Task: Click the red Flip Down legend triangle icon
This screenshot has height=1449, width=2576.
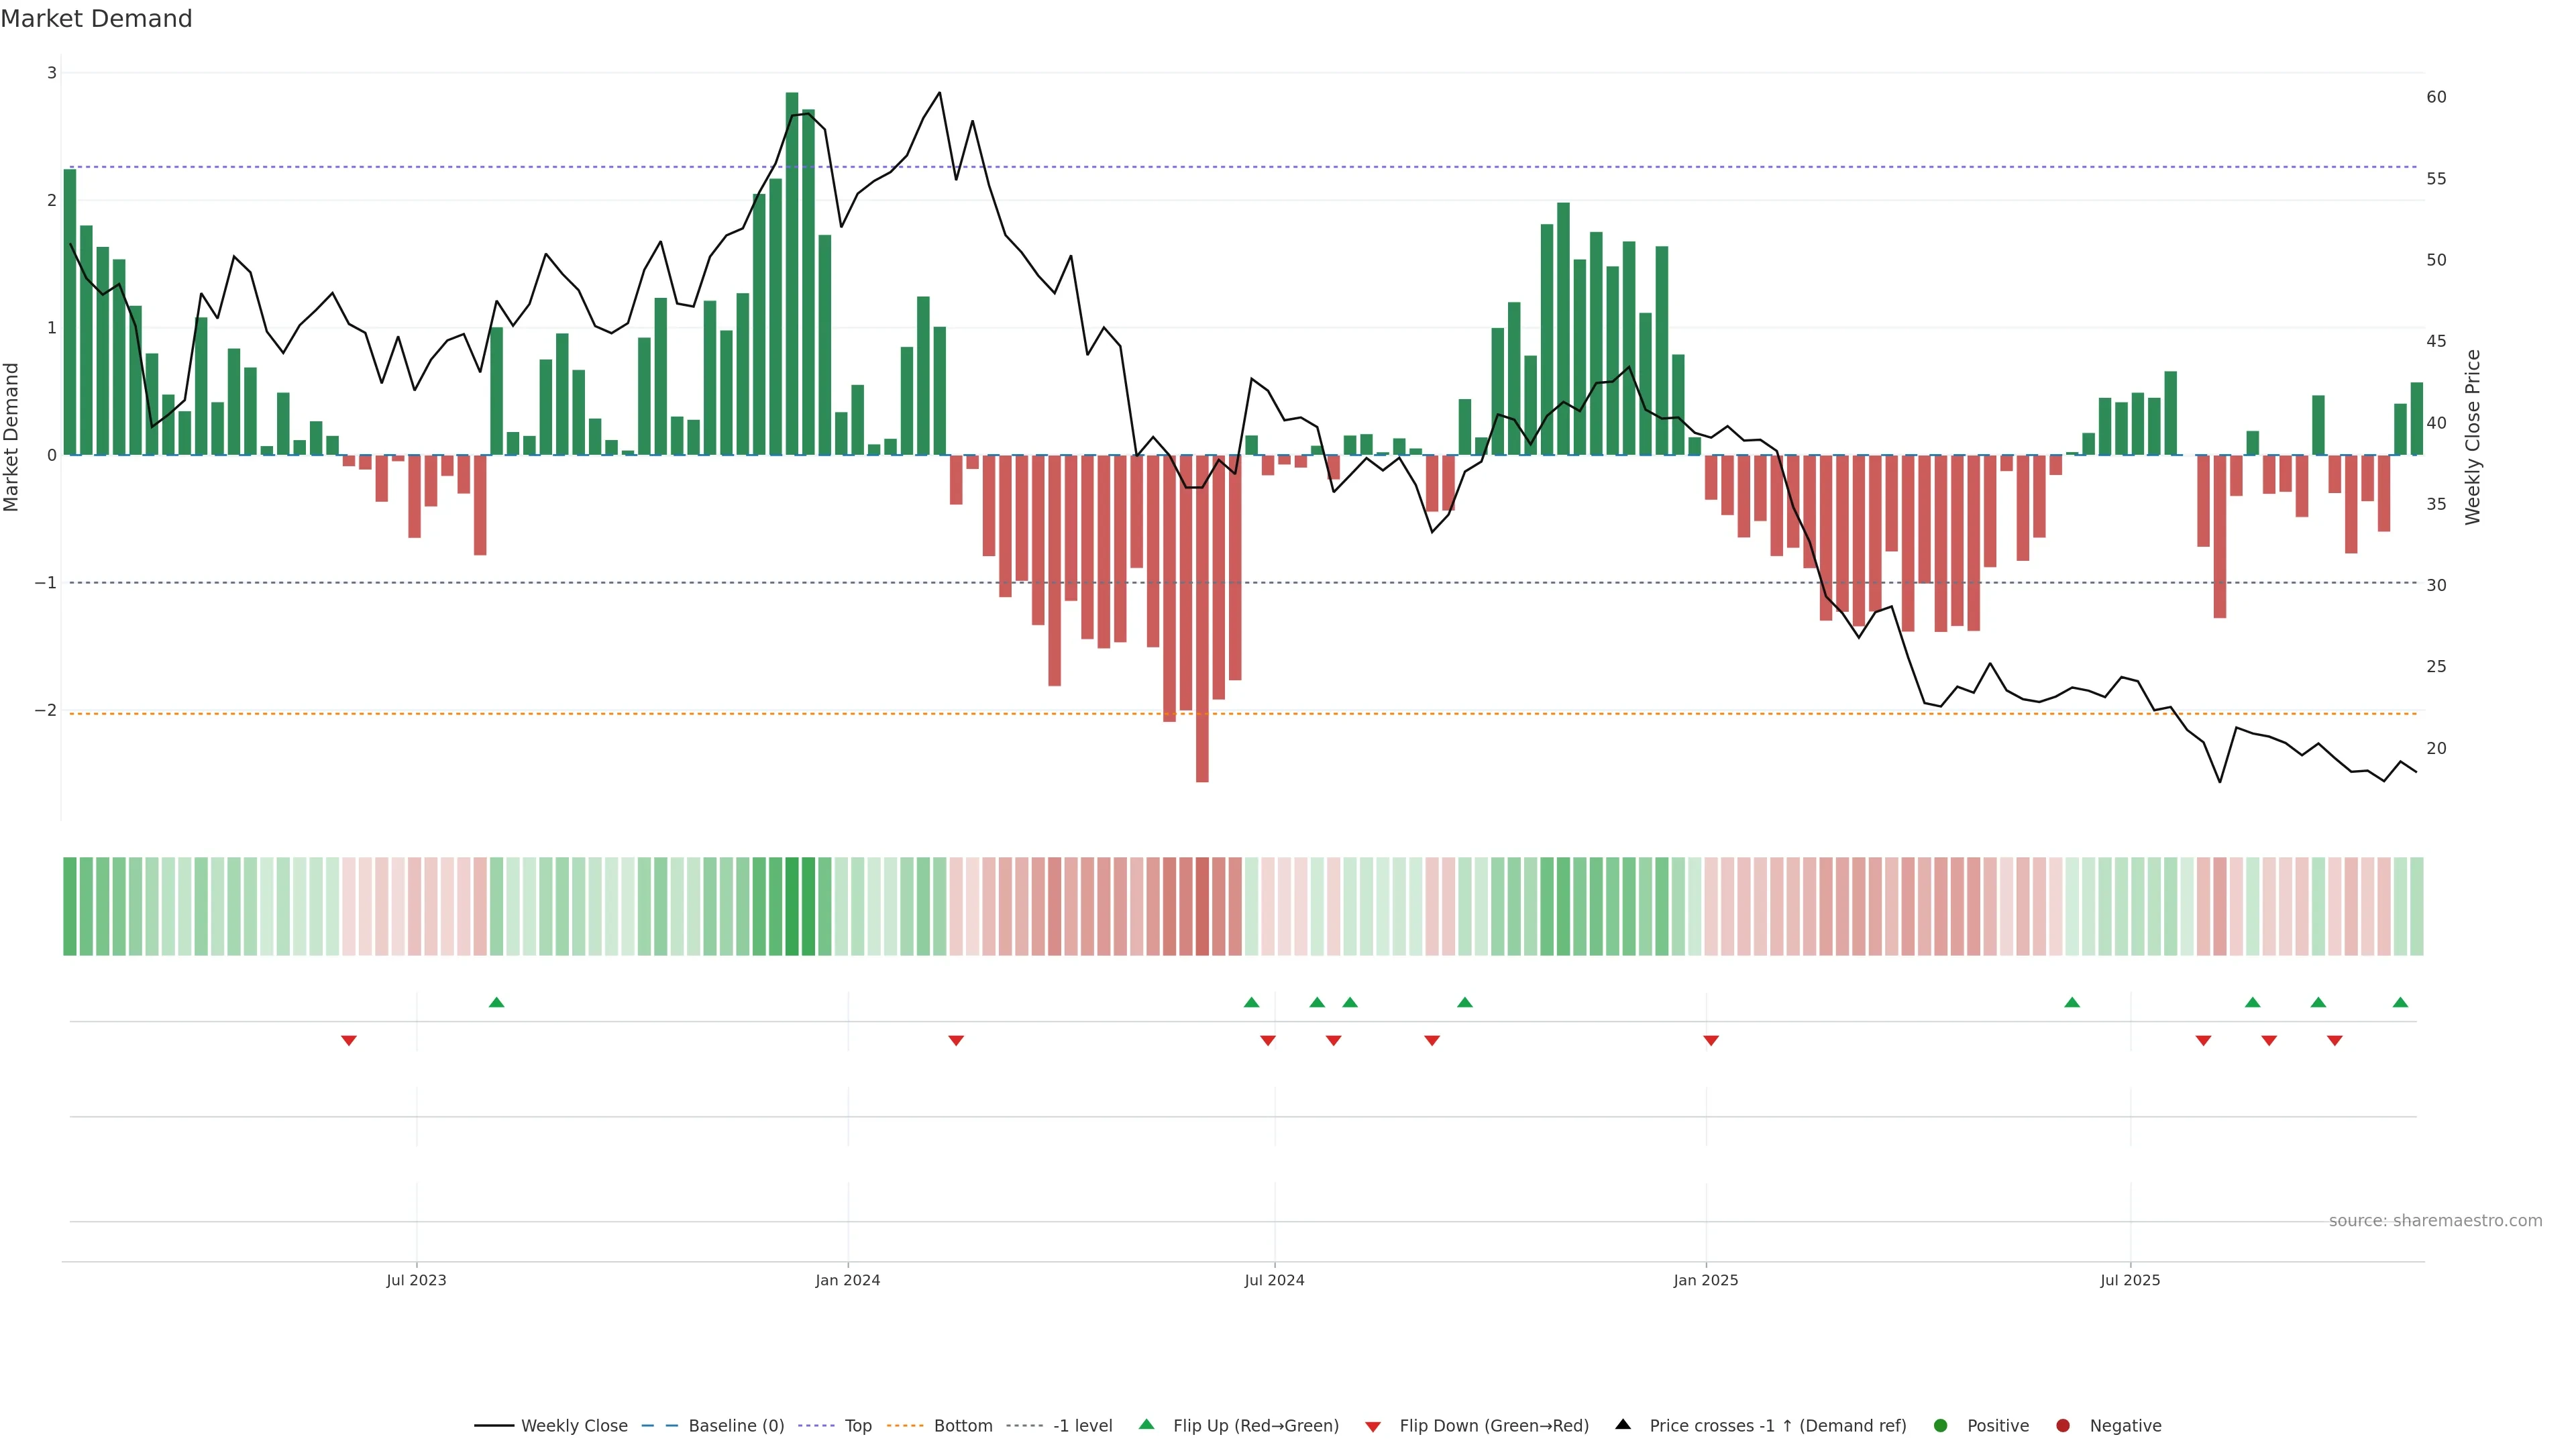Action: (x=1373, y=1426)
